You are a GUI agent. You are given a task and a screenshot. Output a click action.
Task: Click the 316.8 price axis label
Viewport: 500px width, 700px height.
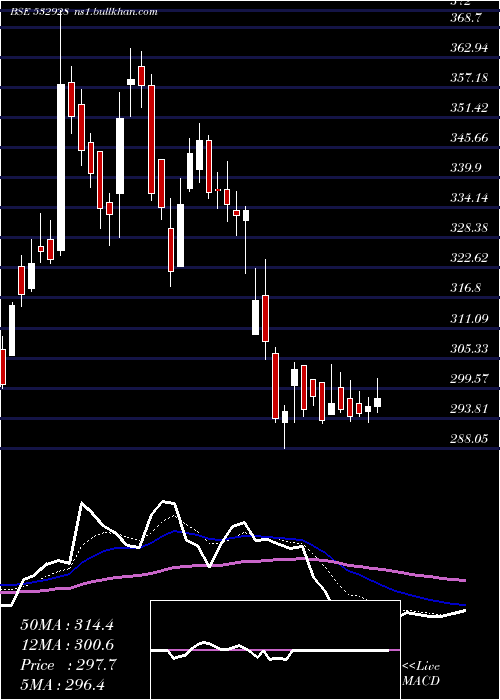[466, 288]
